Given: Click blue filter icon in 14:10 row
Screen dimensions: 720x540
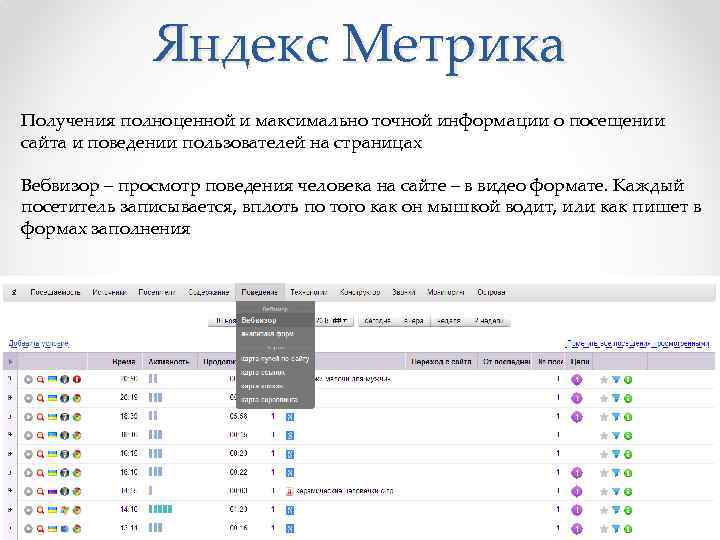Looking at the screenshot, I should [x=616, y=510].
